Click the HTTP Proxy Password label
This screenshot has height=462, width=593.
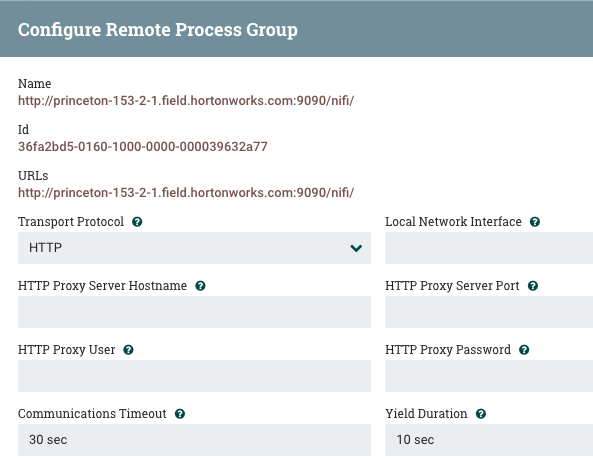pyautogui.click(x=448, y=350)
